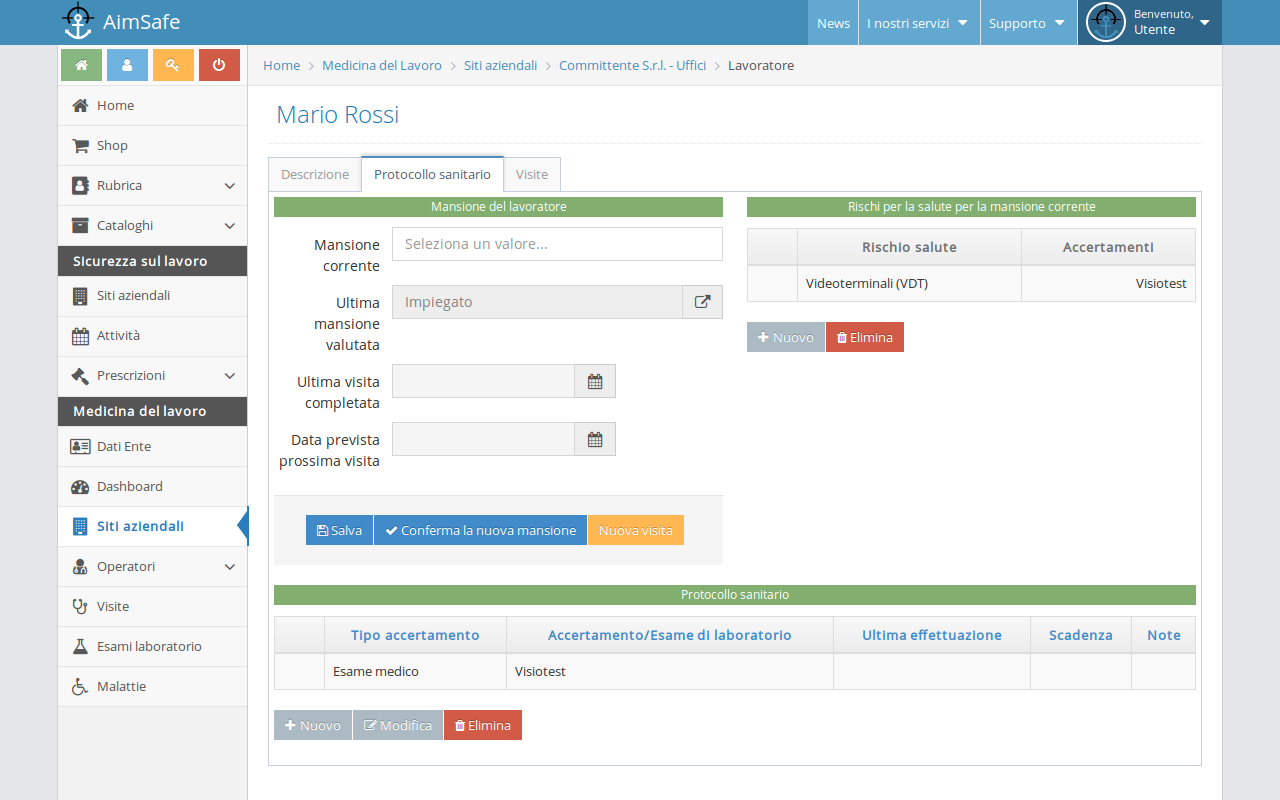
Task: Sort by Note column header
Action: tap(1164, 635)
